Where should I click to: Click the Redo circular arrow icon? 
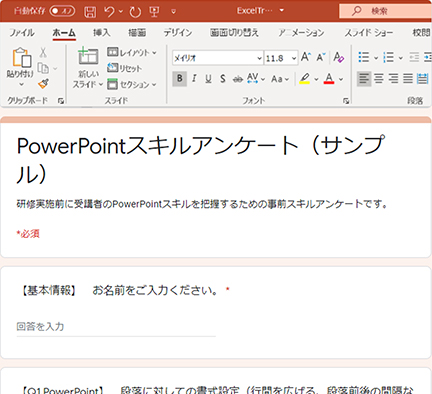click(x=135, y=12)
